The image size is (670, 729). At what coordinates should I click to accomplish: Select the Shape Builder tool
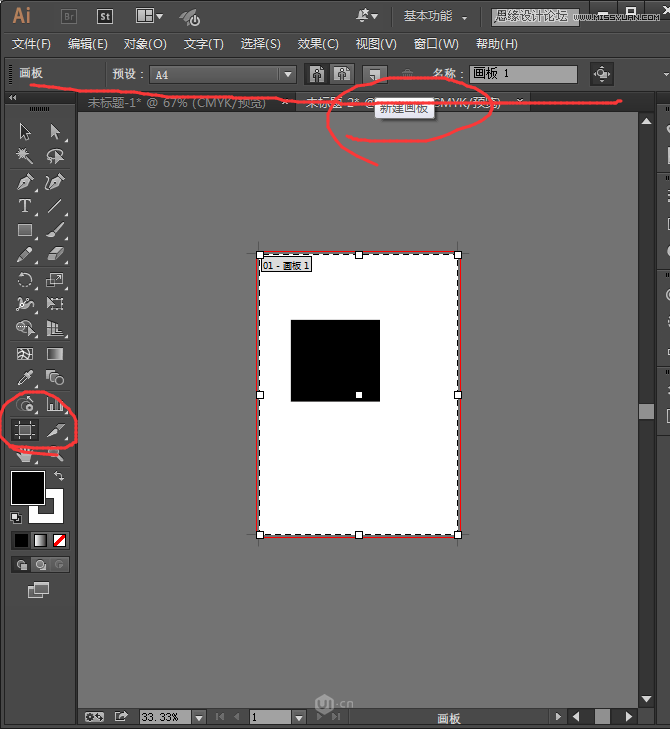click(x=25, y=328)
